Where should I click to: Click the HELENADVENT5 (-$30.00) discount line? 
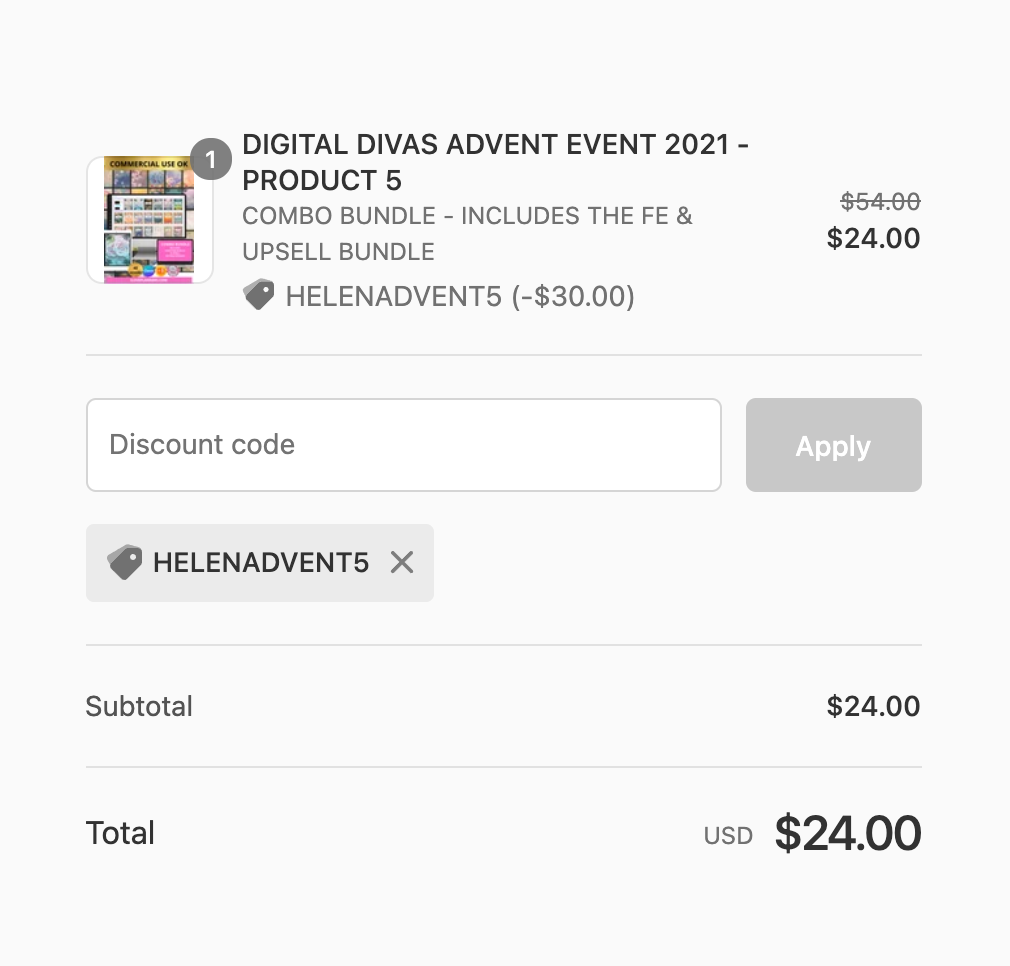coord(459,296)
